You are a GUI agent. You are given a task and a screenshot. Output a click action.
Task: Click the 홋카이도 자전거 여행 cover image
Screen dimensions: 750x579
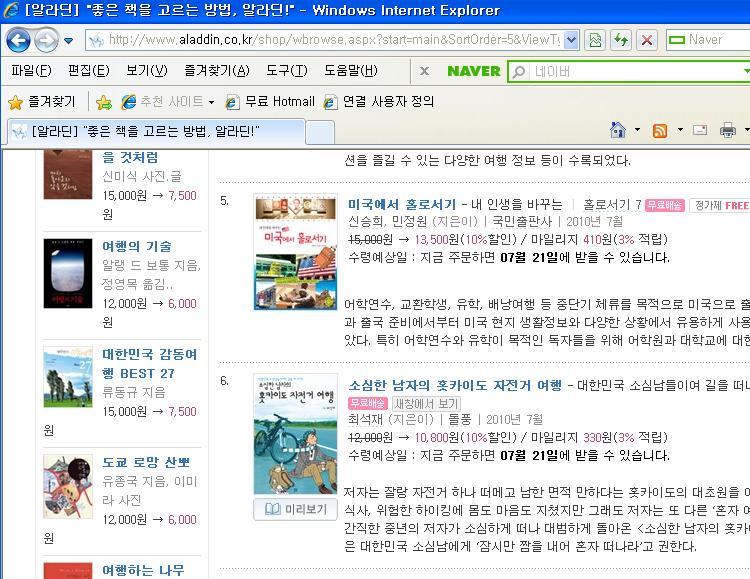point(295,434)
